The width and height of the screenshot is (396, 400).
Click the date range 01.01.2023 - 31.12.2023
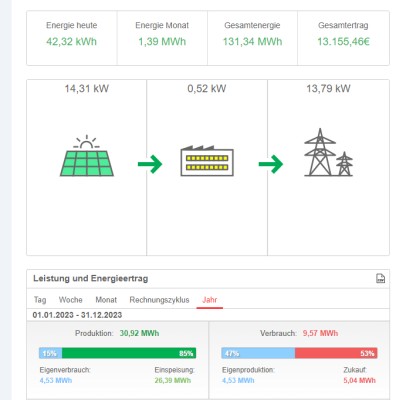click(77, 315)
